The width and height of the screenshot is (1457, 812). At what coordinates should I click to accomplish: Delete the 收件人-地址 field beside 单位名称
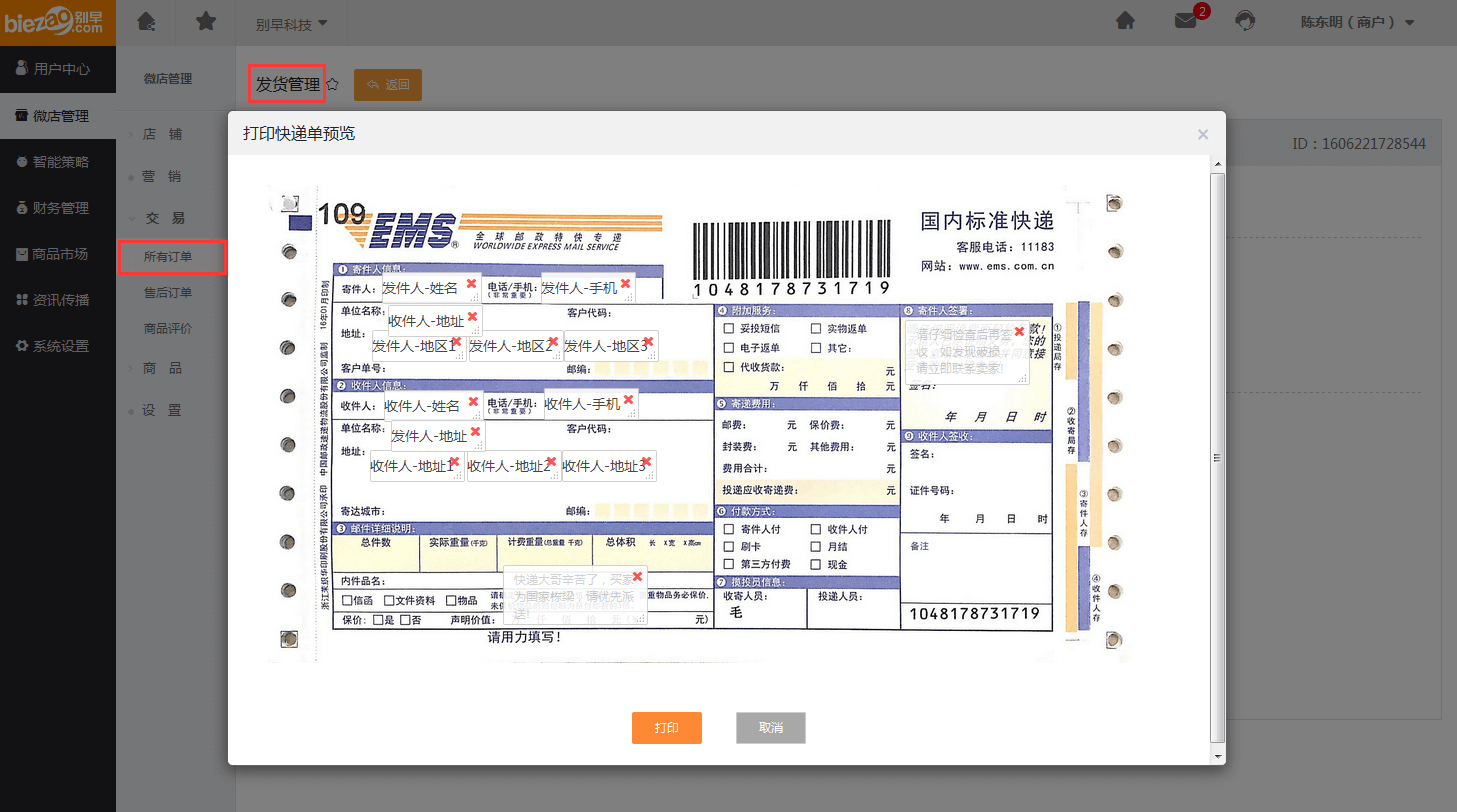pos(472,316)
